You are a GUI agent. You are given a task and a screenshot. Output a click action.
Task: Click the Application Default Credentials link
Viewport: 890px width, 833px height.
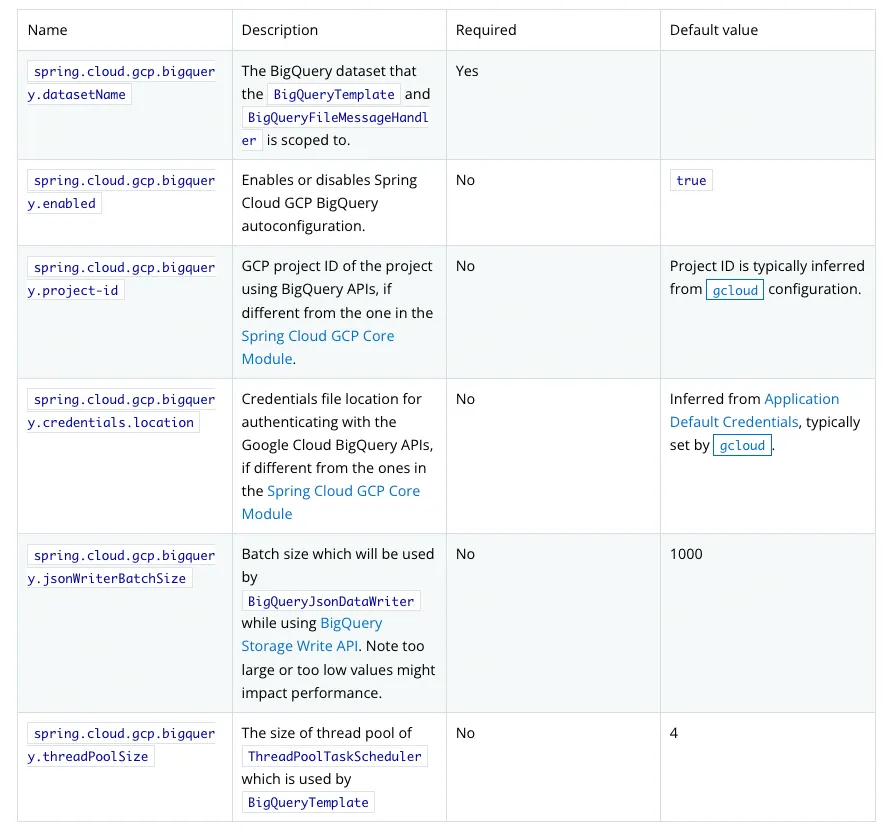point(801,399)
